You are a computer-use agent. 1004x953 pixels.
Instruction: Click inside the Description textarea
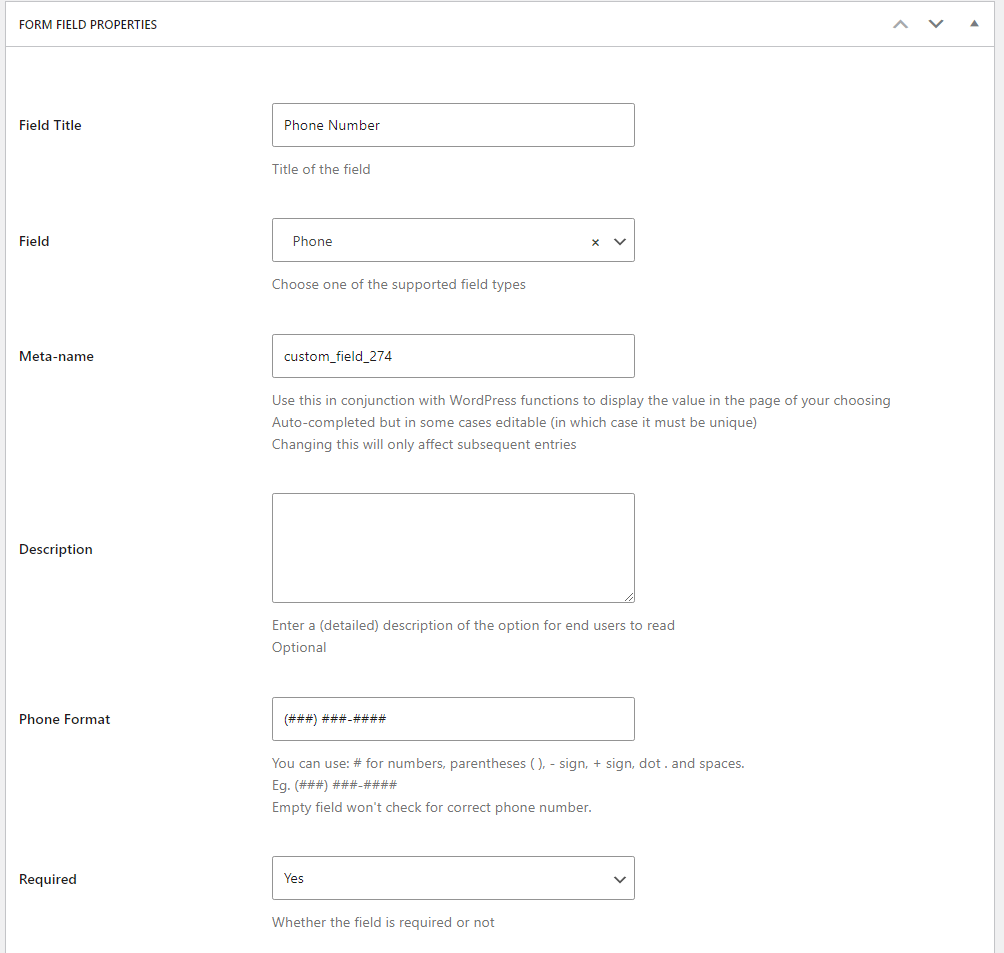coord(453,548)
